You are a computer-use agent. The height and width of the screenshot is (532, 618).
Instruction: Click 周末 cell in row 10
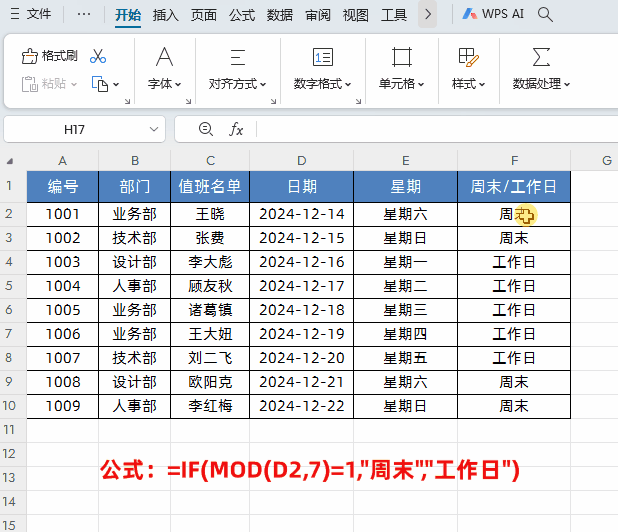pyautogui.click(x=514, y=406)
